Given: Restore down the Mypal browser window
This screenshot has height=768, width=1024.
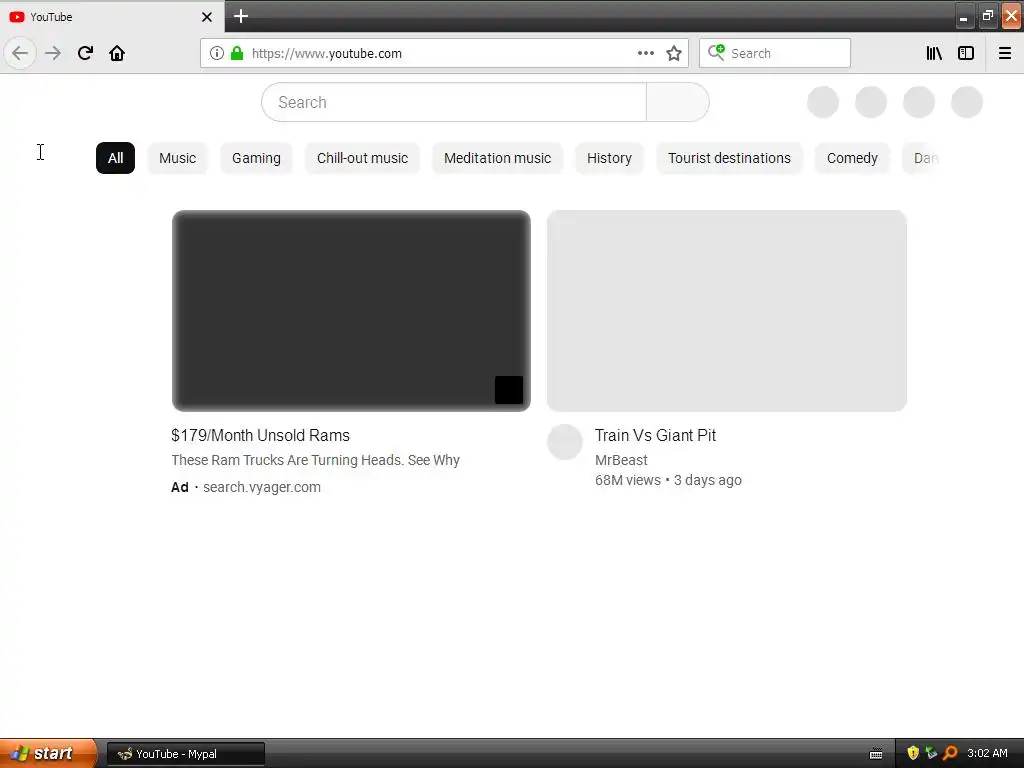Looking at the screenshot, I should point(987,16).
